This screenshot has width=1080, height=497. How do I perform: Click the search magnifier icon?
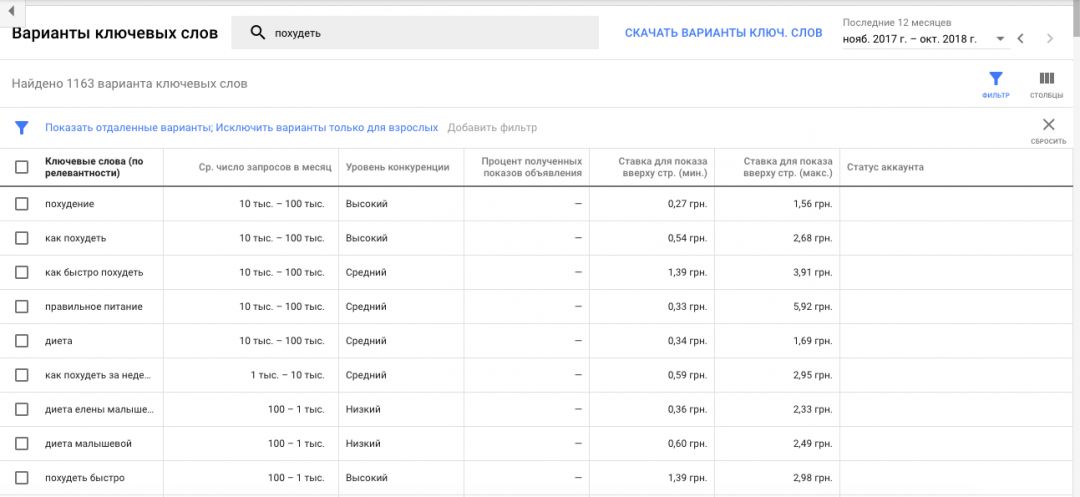click(257, 33)
